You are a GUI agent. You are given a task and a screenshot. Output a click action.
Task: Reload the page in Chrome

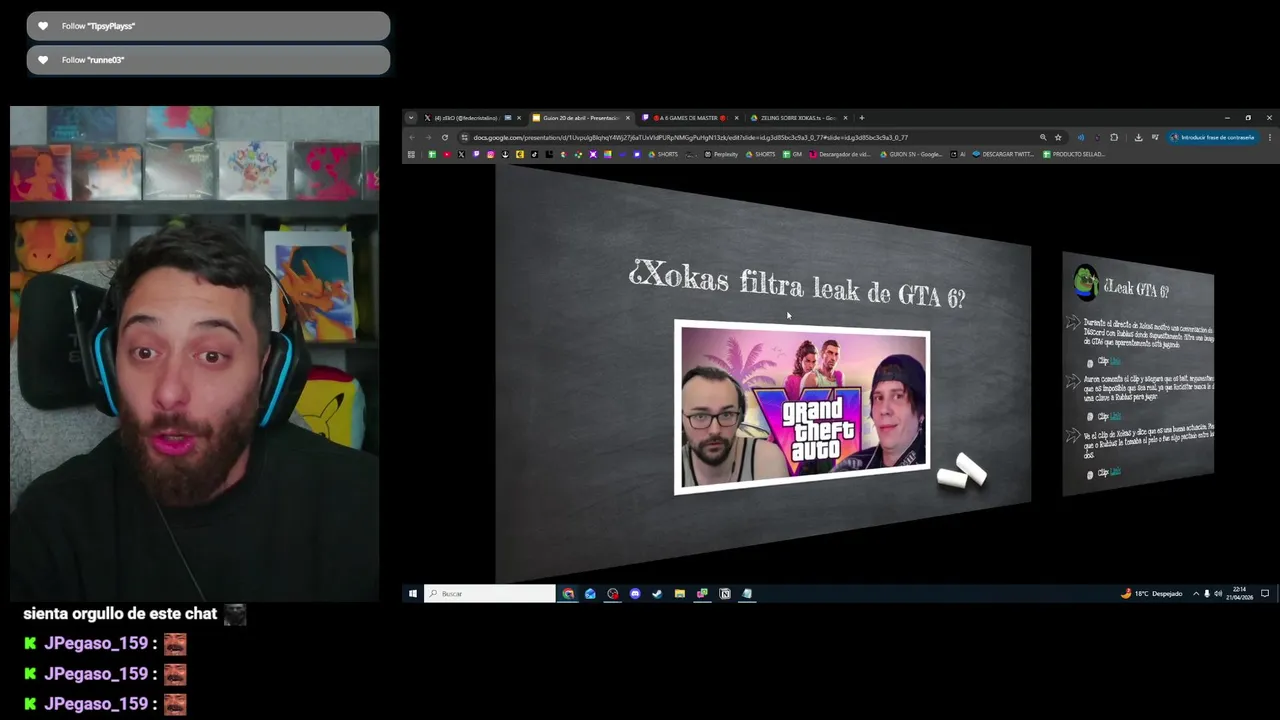(x=445, y=137)
